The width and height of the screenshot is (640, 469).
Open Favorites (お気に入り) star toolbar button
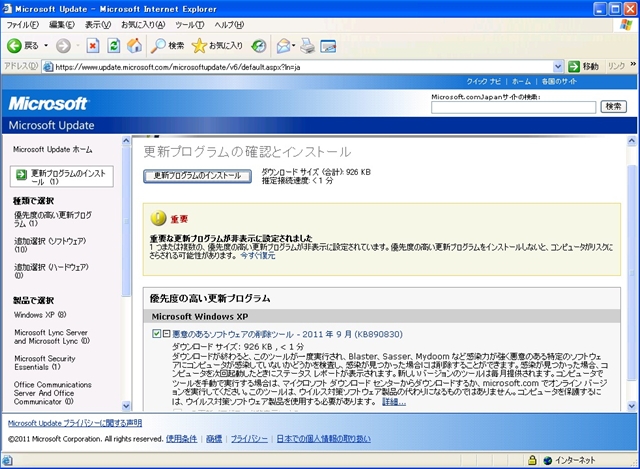pos(217,46)
